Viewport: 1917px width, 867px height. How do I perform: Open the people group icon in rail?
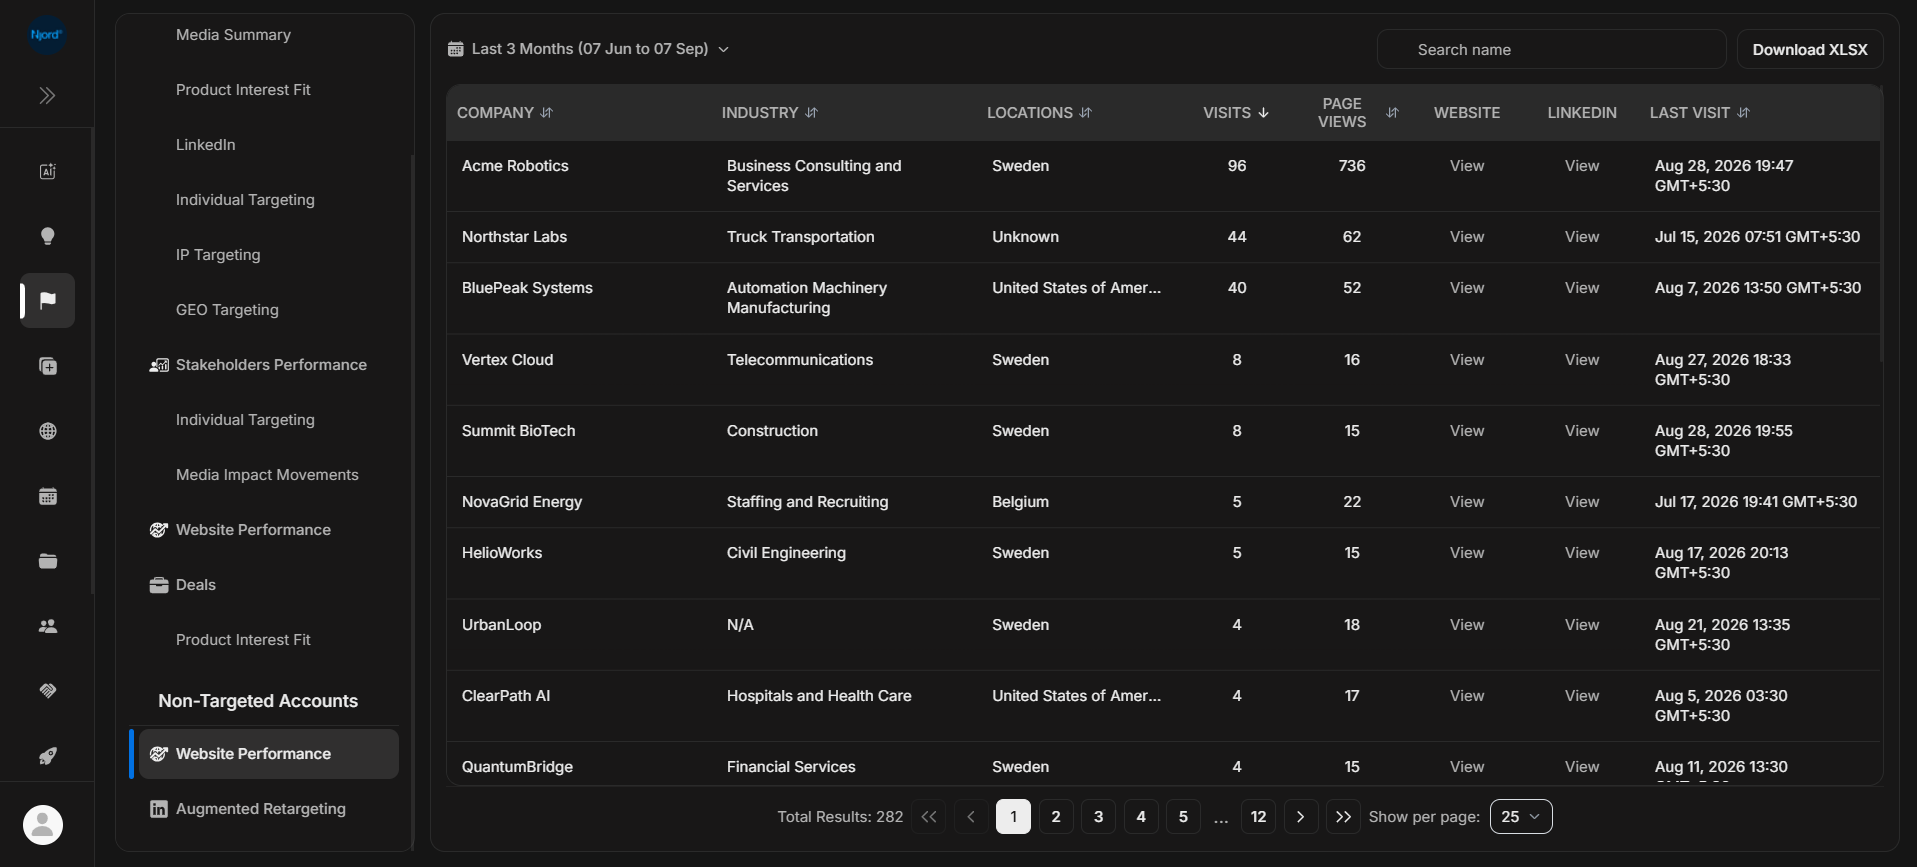(x=47, y=626)
